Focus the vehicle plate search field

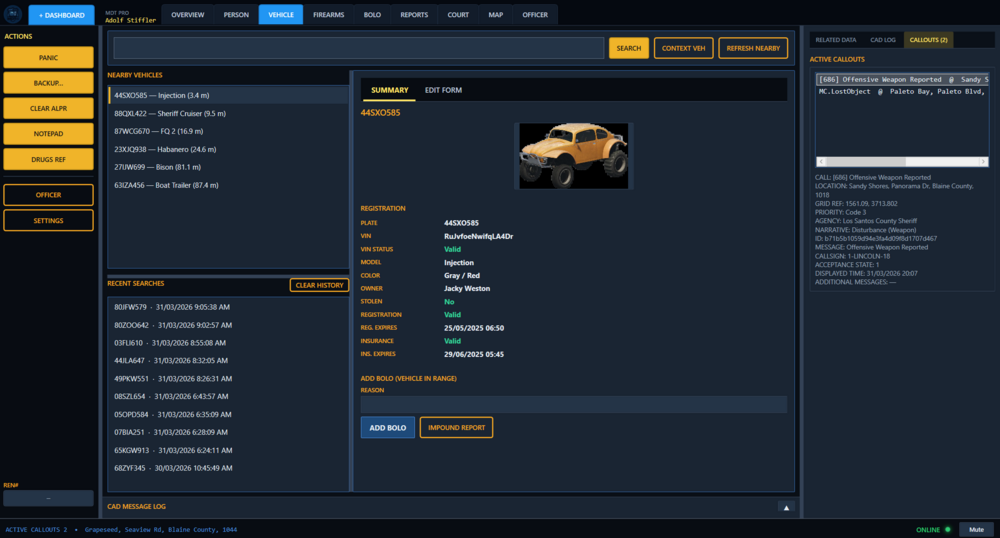358,48
